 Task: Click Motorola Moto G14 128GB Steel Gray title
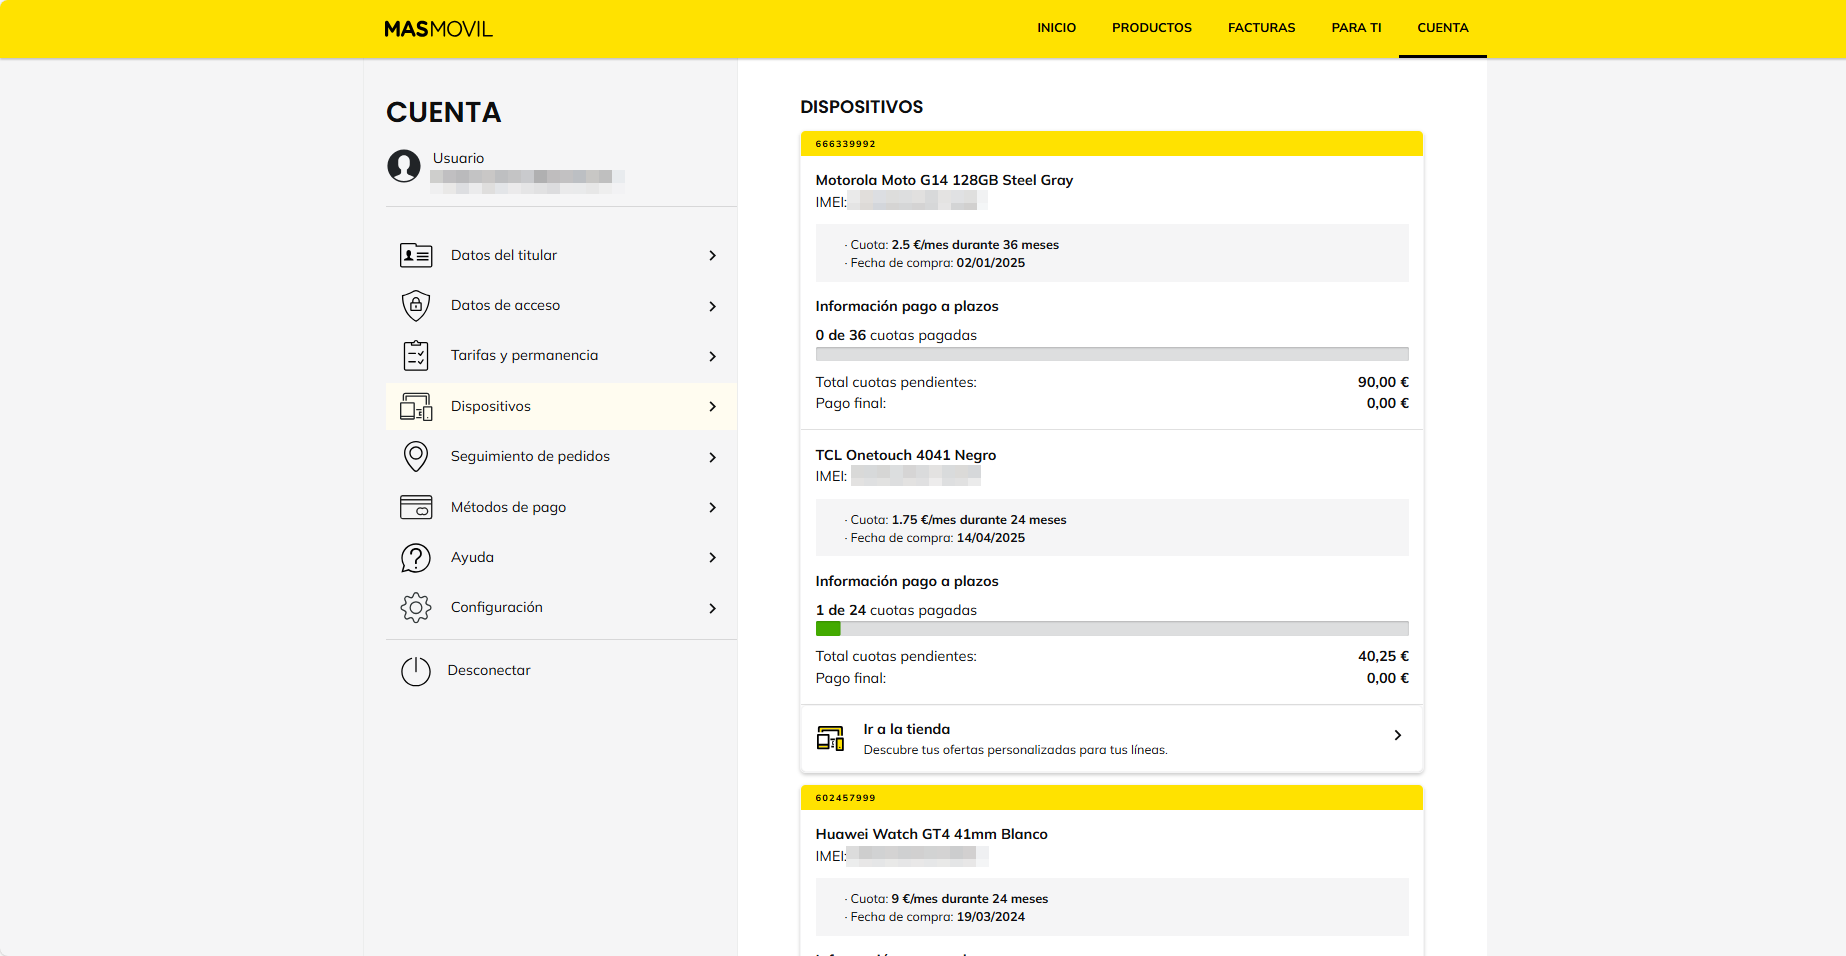click(x=944, y=180)
